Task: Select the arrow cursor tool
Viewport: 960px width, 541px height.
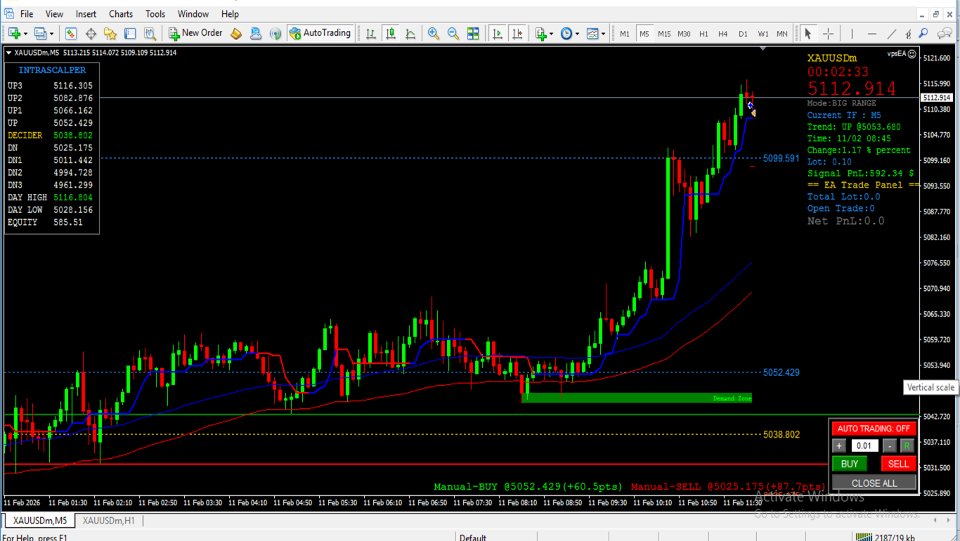Action: click(x=808, y=33)
